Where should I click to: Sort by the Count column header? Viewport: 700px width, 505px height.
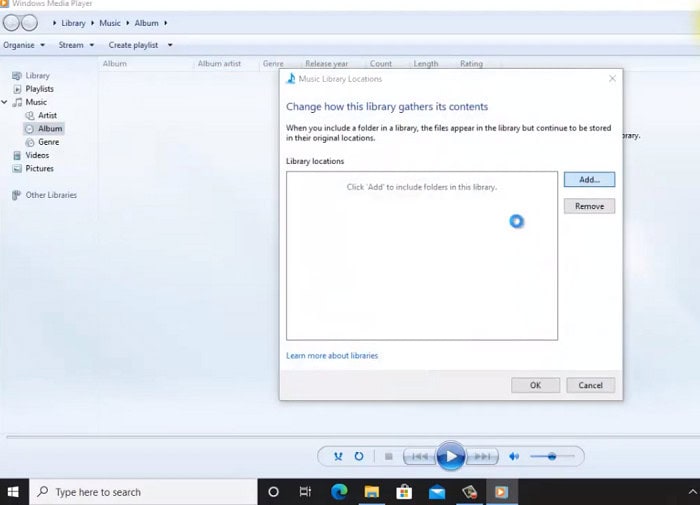[381, 63]
